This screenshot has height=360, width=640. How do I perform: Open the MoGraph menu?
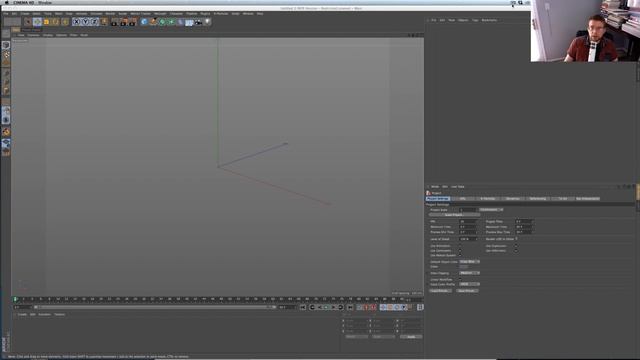(x=160, y=14)
